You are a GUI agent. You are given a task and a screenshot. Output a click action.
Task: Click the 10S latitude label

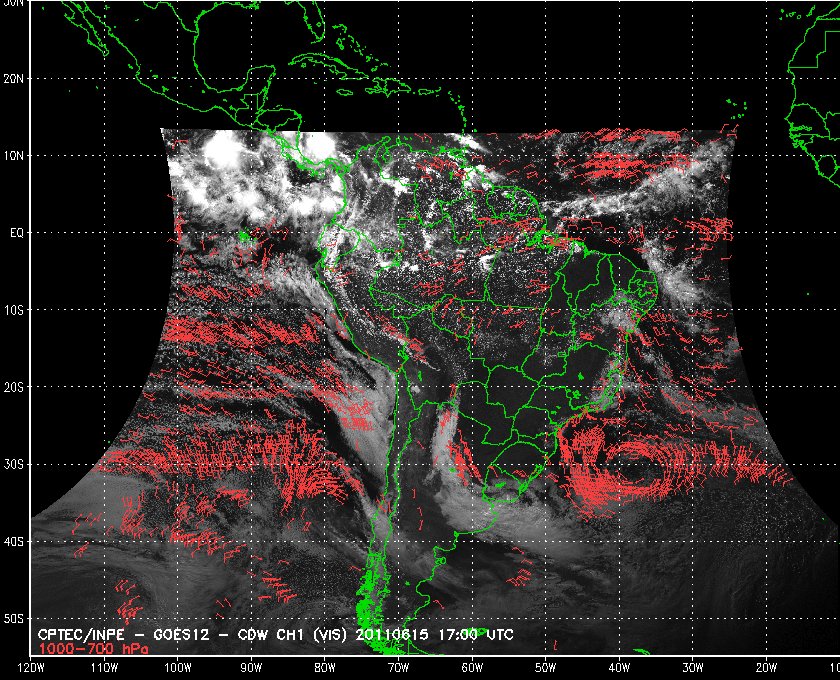tap(13, 310)
